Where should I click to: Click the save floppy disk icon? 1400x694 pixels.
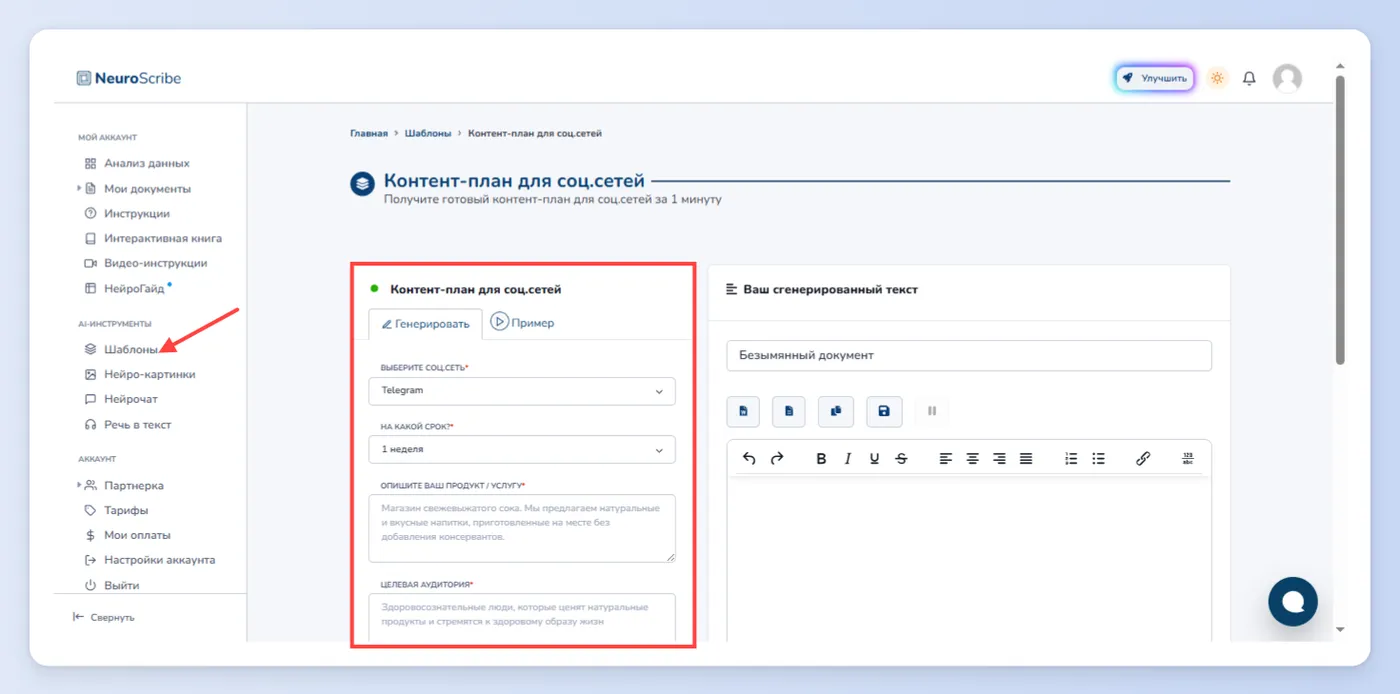[884, 411]
